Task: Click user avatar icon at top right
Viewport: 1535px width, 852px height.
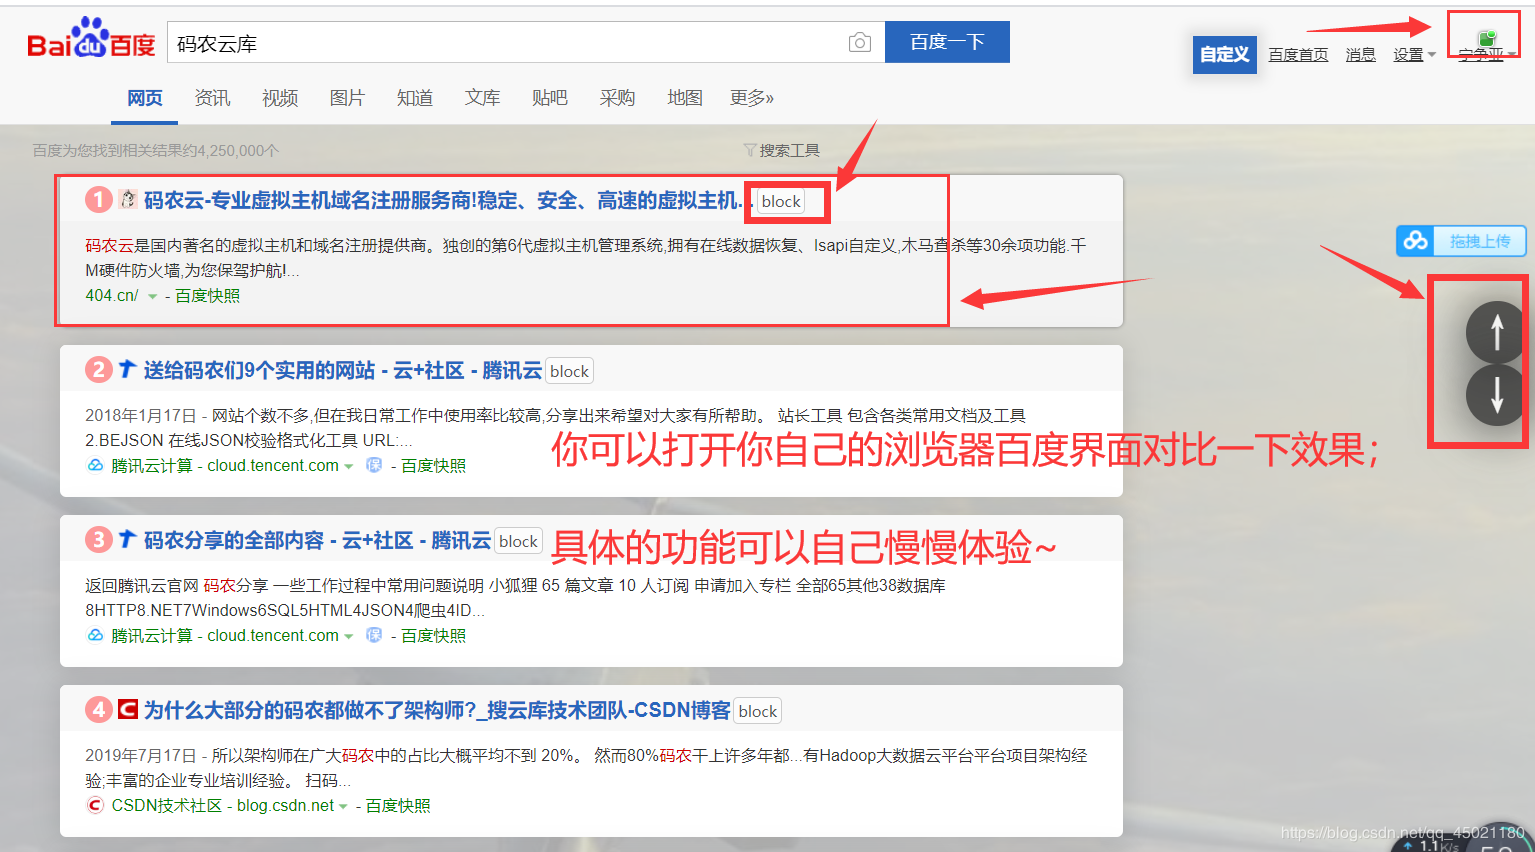Action: [x=1487, y=38]
